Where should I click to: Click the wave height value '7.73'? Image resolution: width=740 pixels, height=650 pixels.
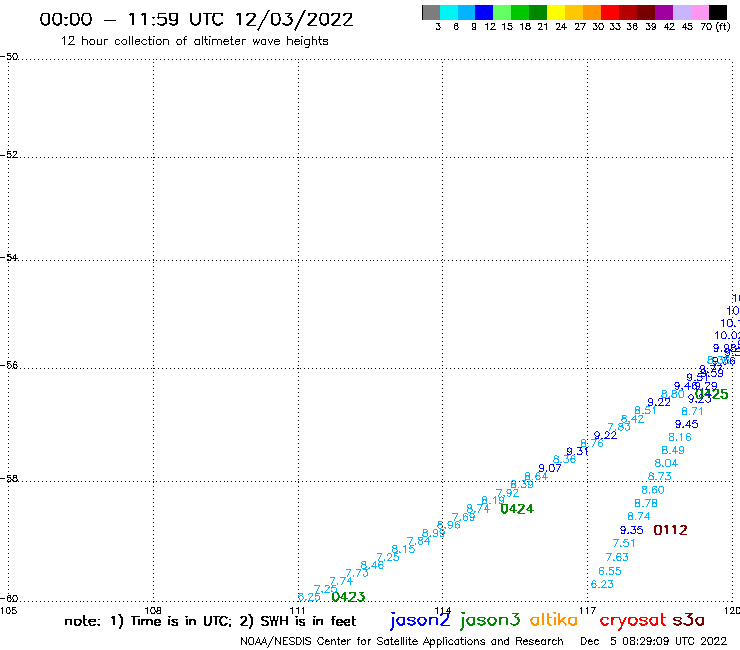pos(357,573)
